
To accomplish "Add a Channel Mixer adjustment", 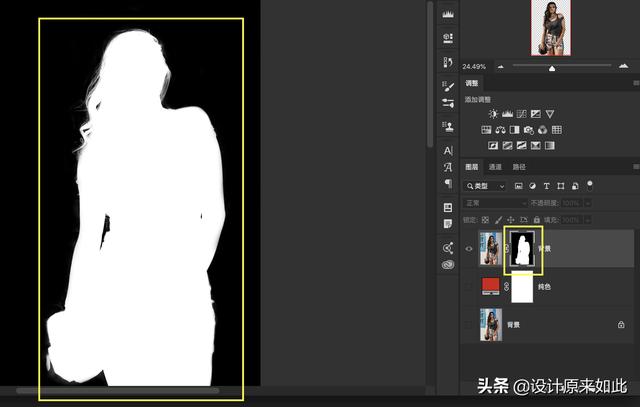I will 542,130.
